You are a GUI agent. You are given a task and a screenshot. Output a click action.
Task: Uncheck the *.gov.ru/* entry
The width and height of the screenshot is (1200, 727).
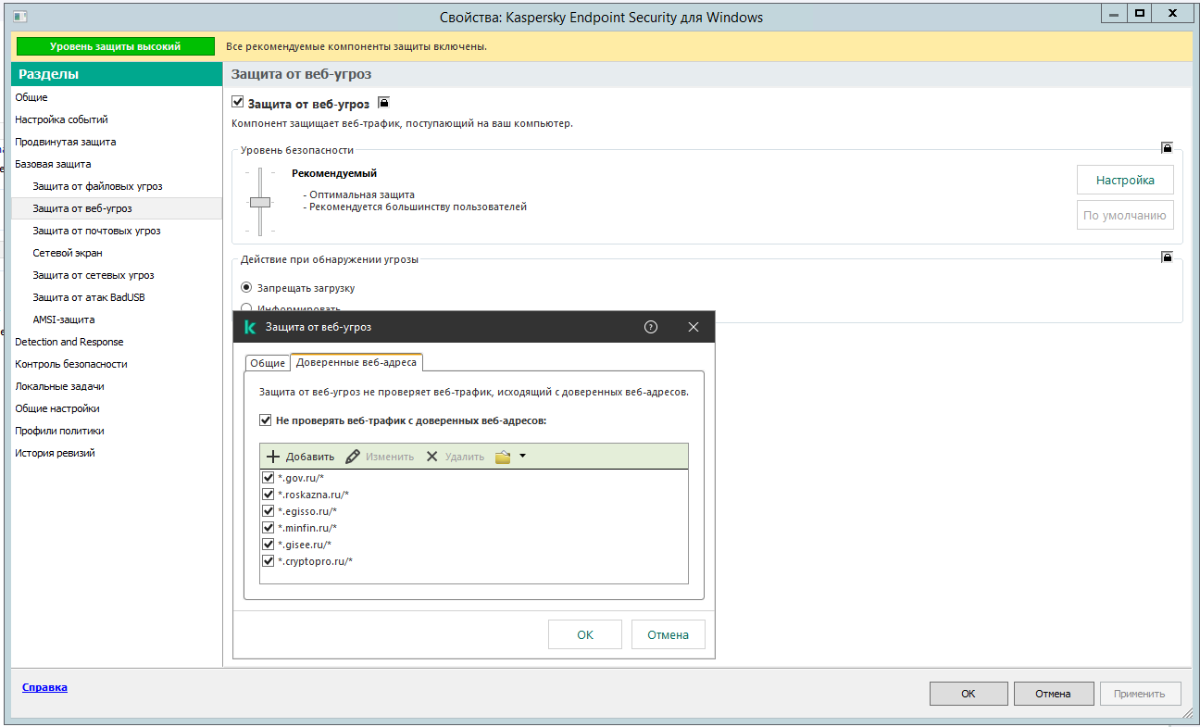point(268,478)
